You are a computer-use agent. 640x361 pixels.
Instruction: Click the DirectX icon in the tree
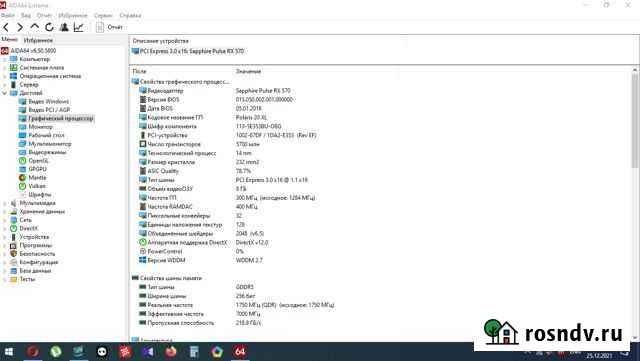(13, 228)
